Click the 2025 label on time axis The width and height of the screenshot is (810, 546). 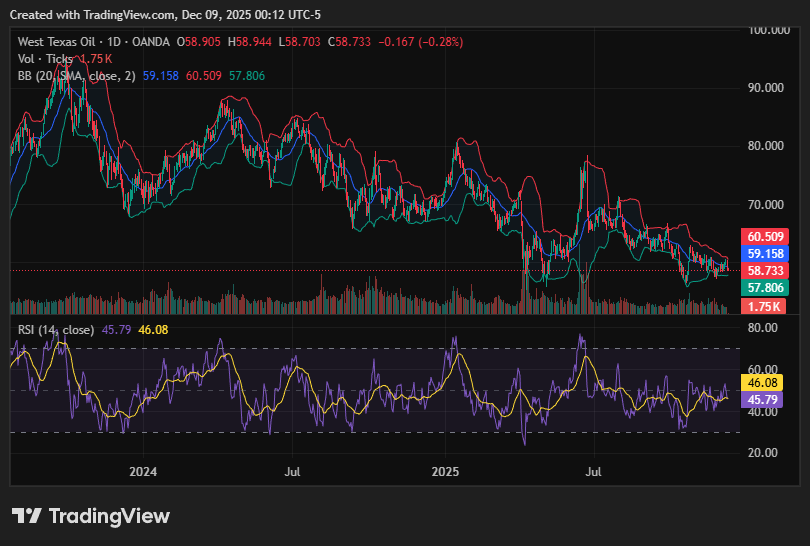pos(444,470)
